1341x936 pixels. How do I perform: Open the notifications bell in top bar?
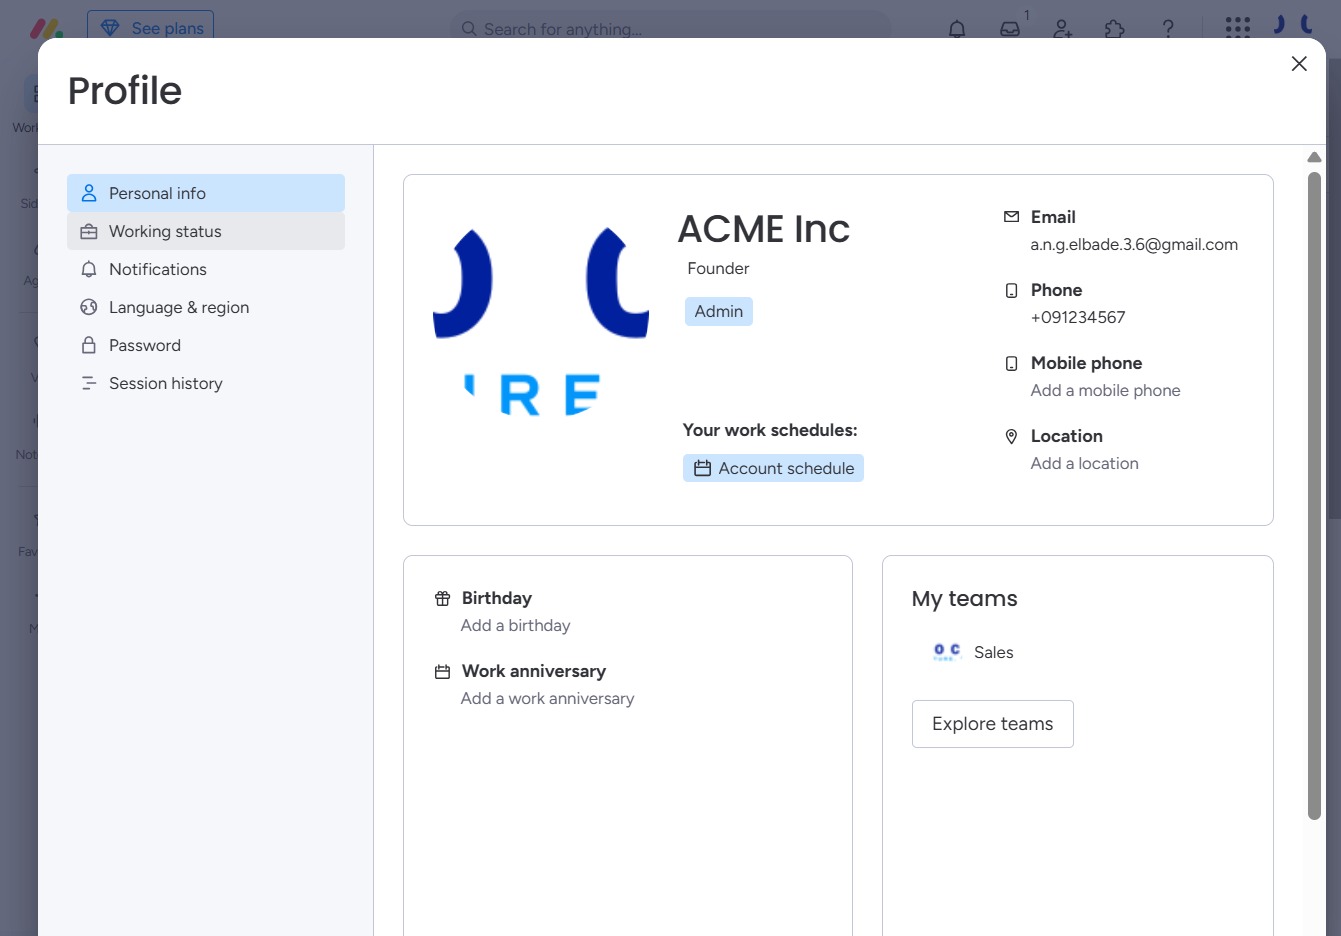[957, 28]
